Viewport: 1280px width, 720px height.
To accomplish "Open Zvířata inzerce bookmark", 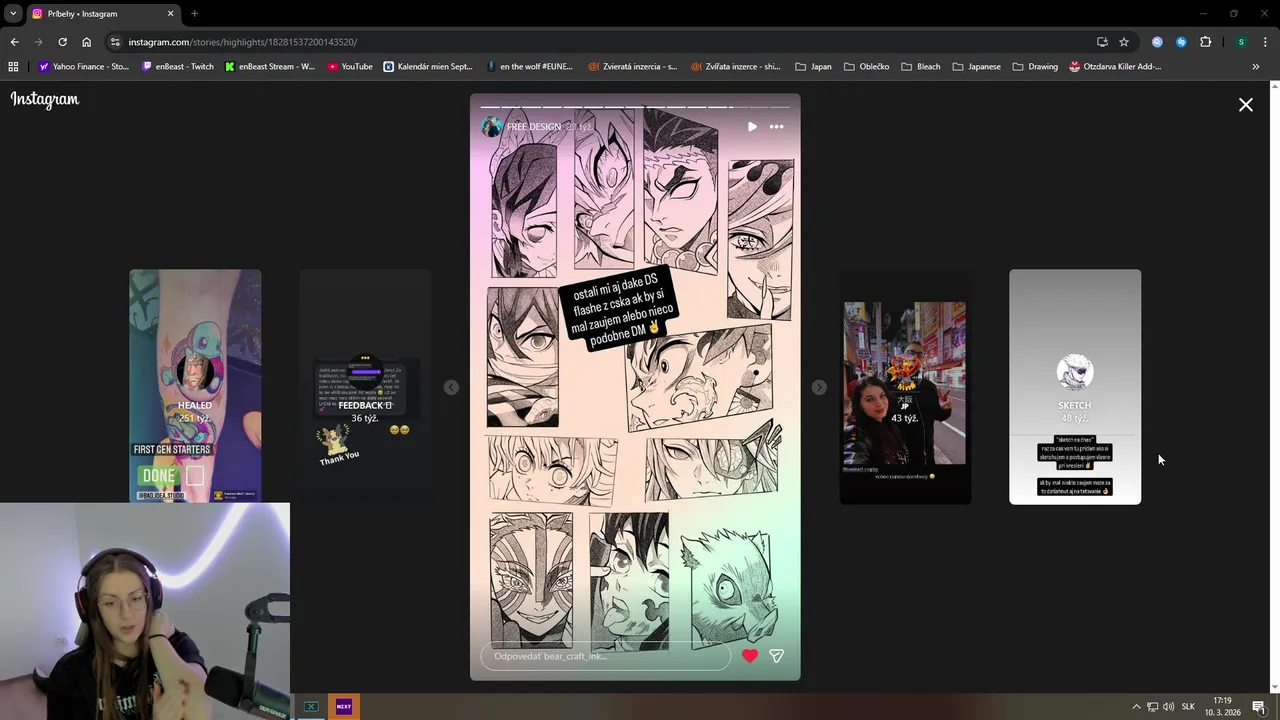I will click(x=735, y=67).
